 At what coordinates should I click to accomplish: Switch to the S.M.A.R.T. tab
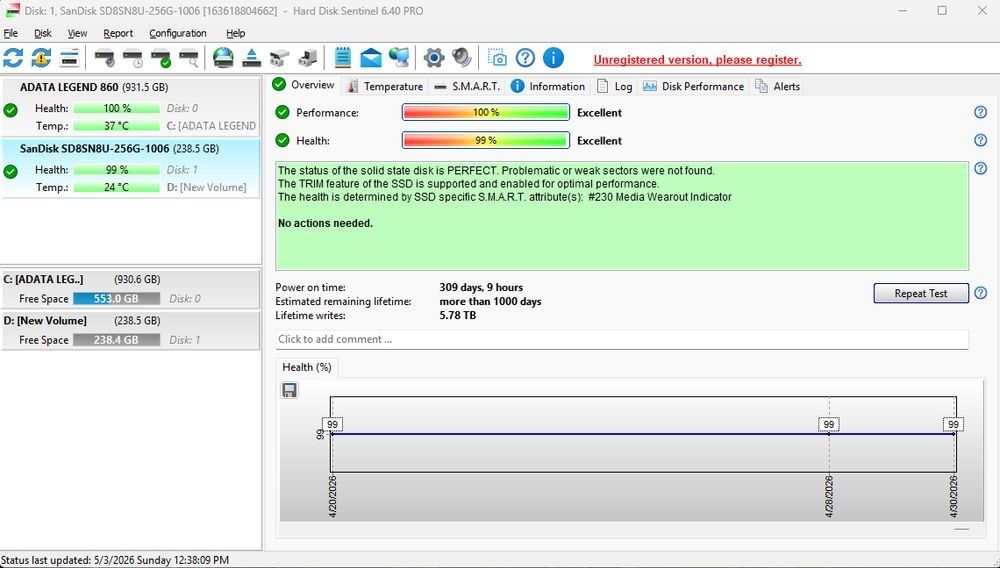[x=467, y=86]
